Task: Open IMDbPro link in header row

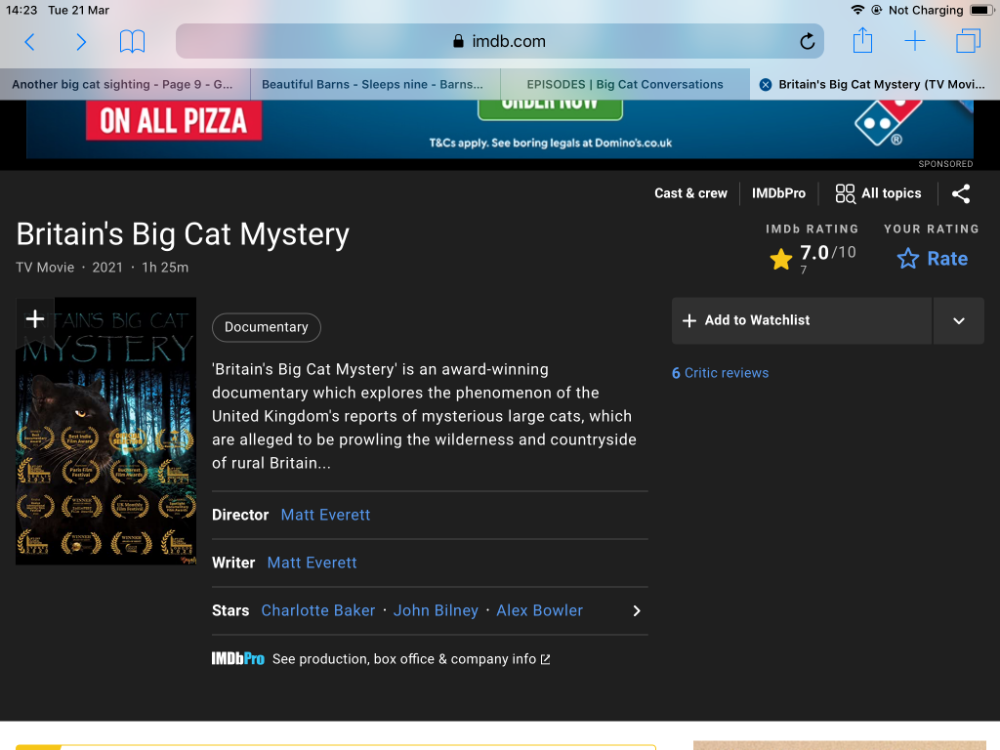Action: 778,193
